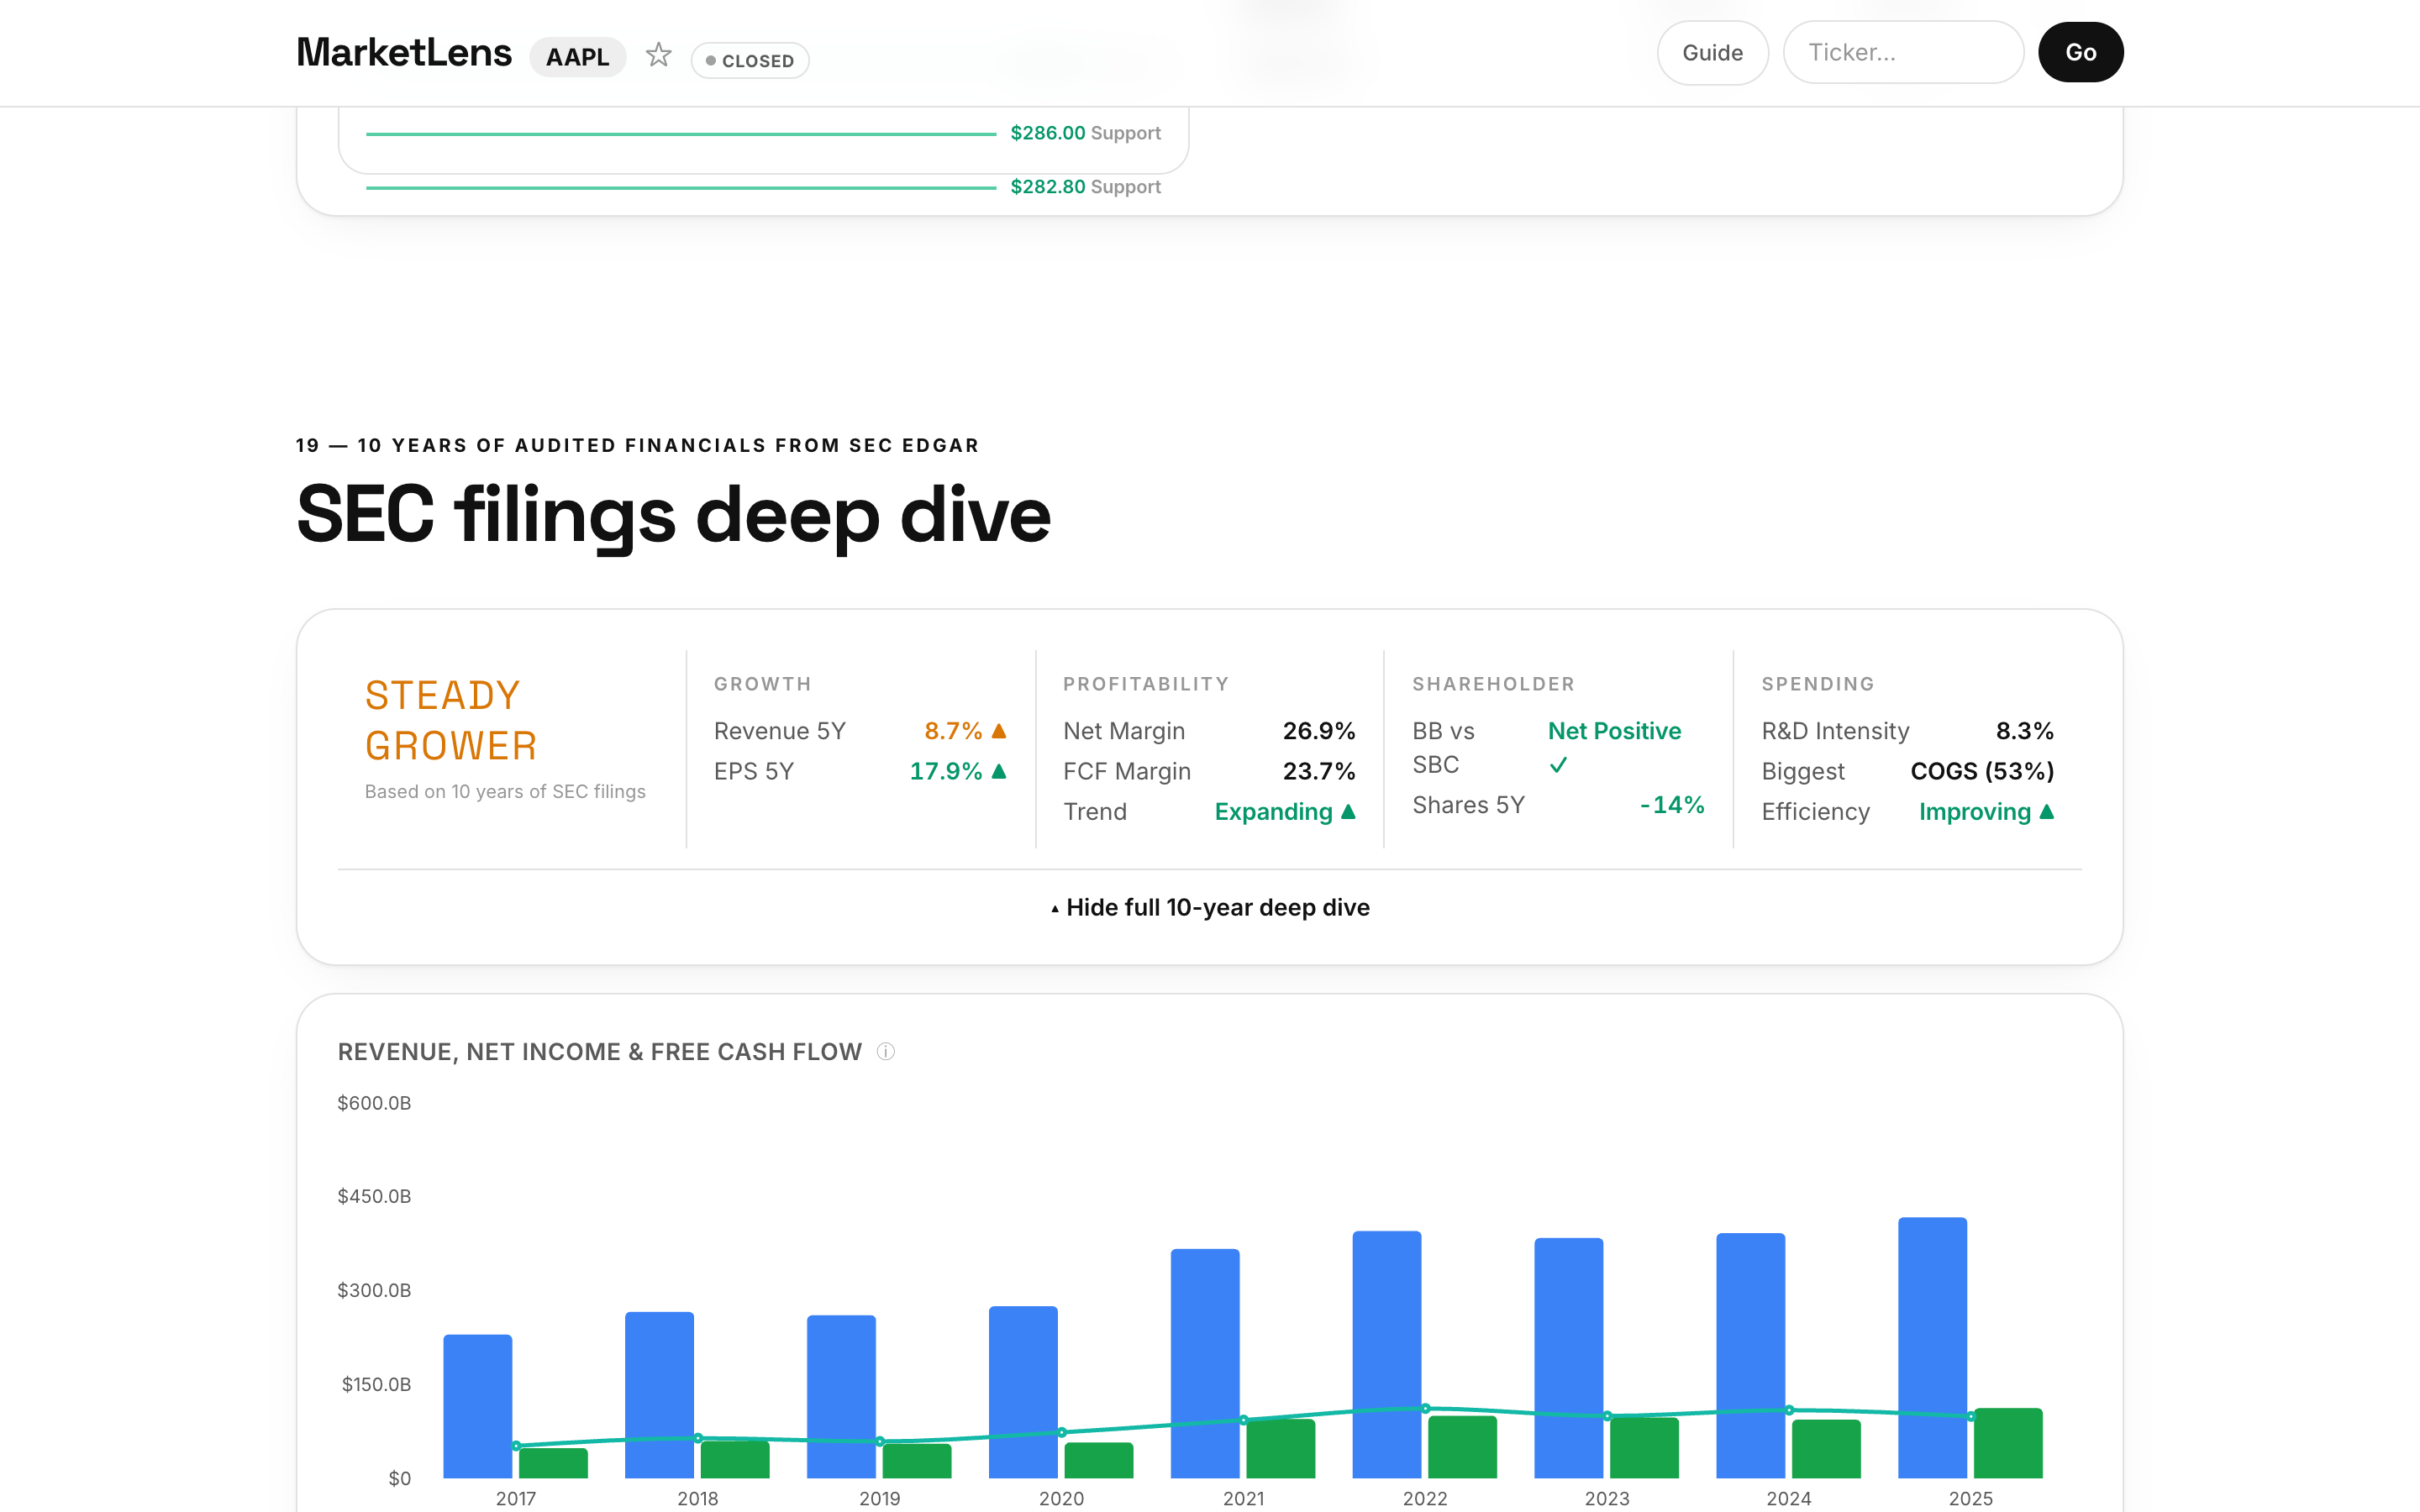2420x1512 pixels.
Task: Click the info icon next to chart title
Action: 885,1051
